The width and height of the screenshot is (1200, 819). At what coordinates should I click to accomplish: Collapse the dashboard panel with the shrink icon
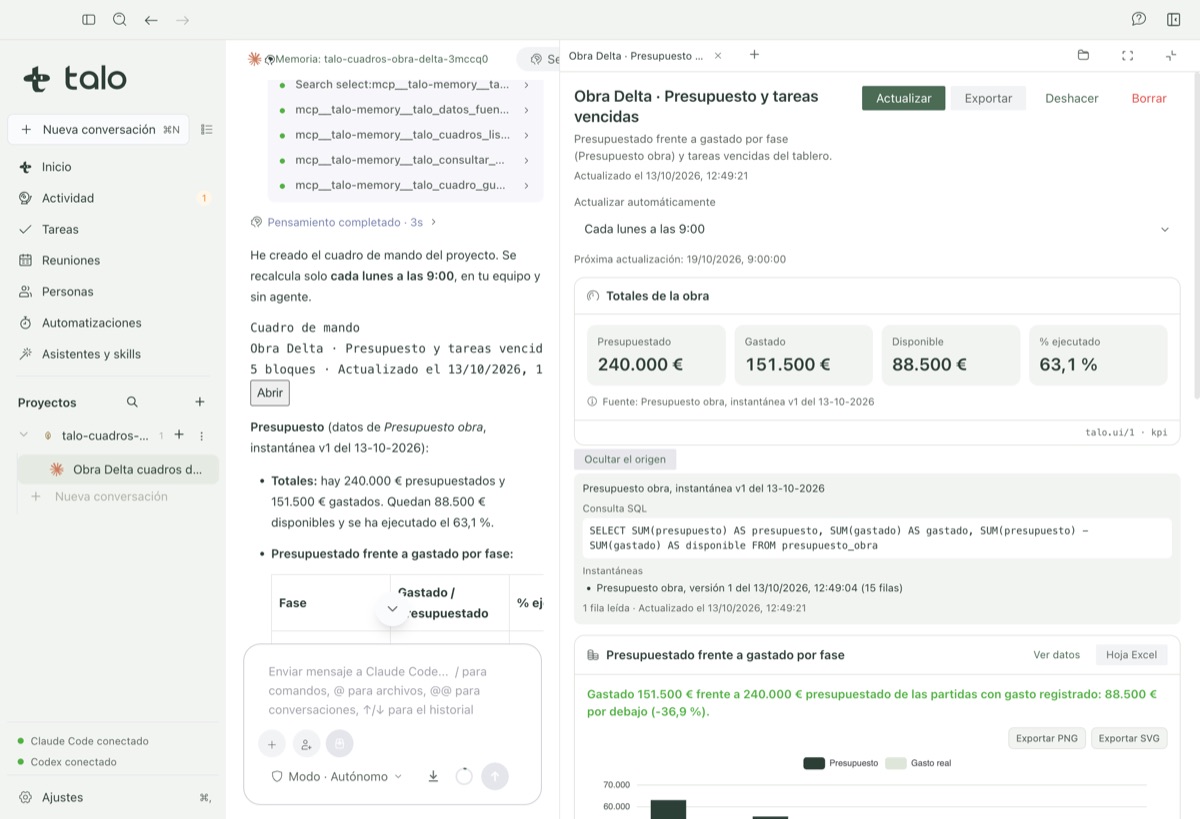1171,55
